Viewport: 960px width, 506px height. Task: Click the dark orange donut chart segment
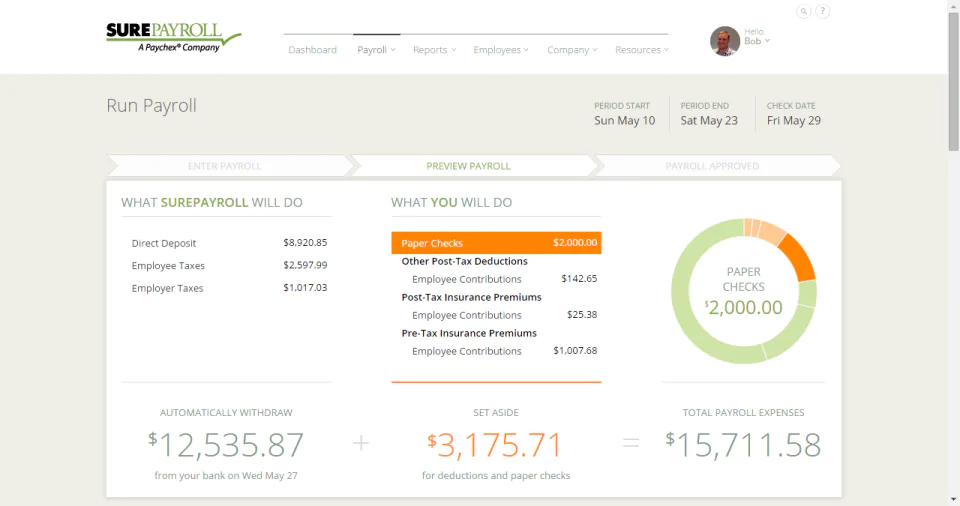(x=799, y=257)
